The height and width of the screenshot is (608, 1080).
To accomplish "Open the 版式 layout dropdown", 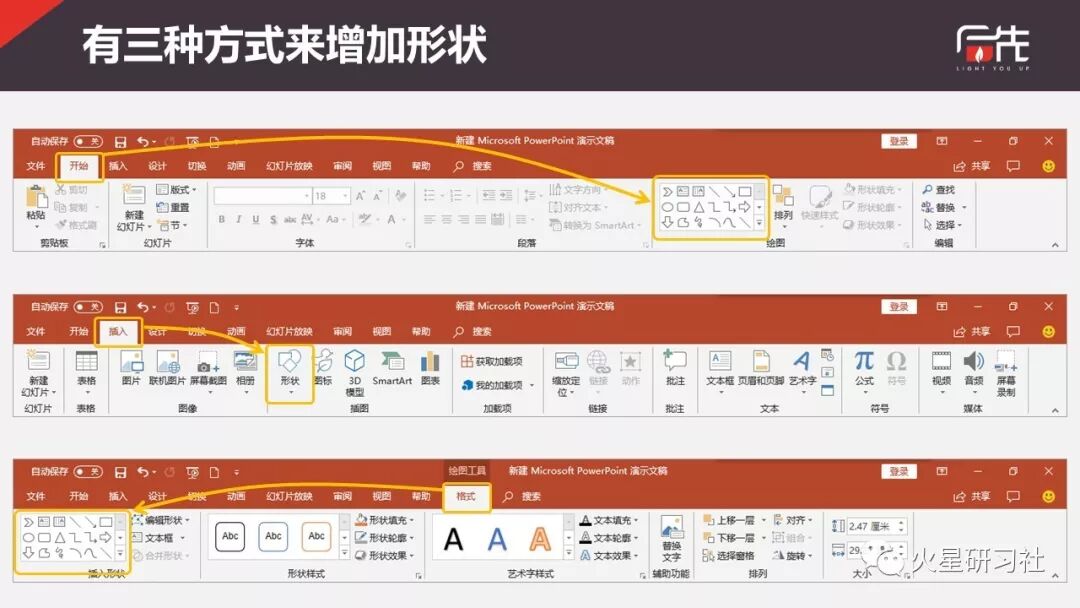I will tap(177, 189).
